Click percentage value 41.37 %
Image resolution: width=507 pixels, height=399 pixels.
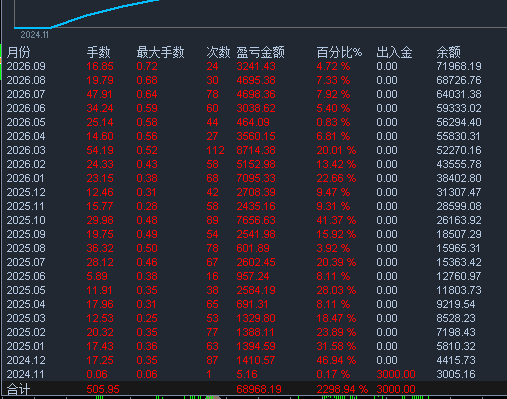(x=336, y=220)
